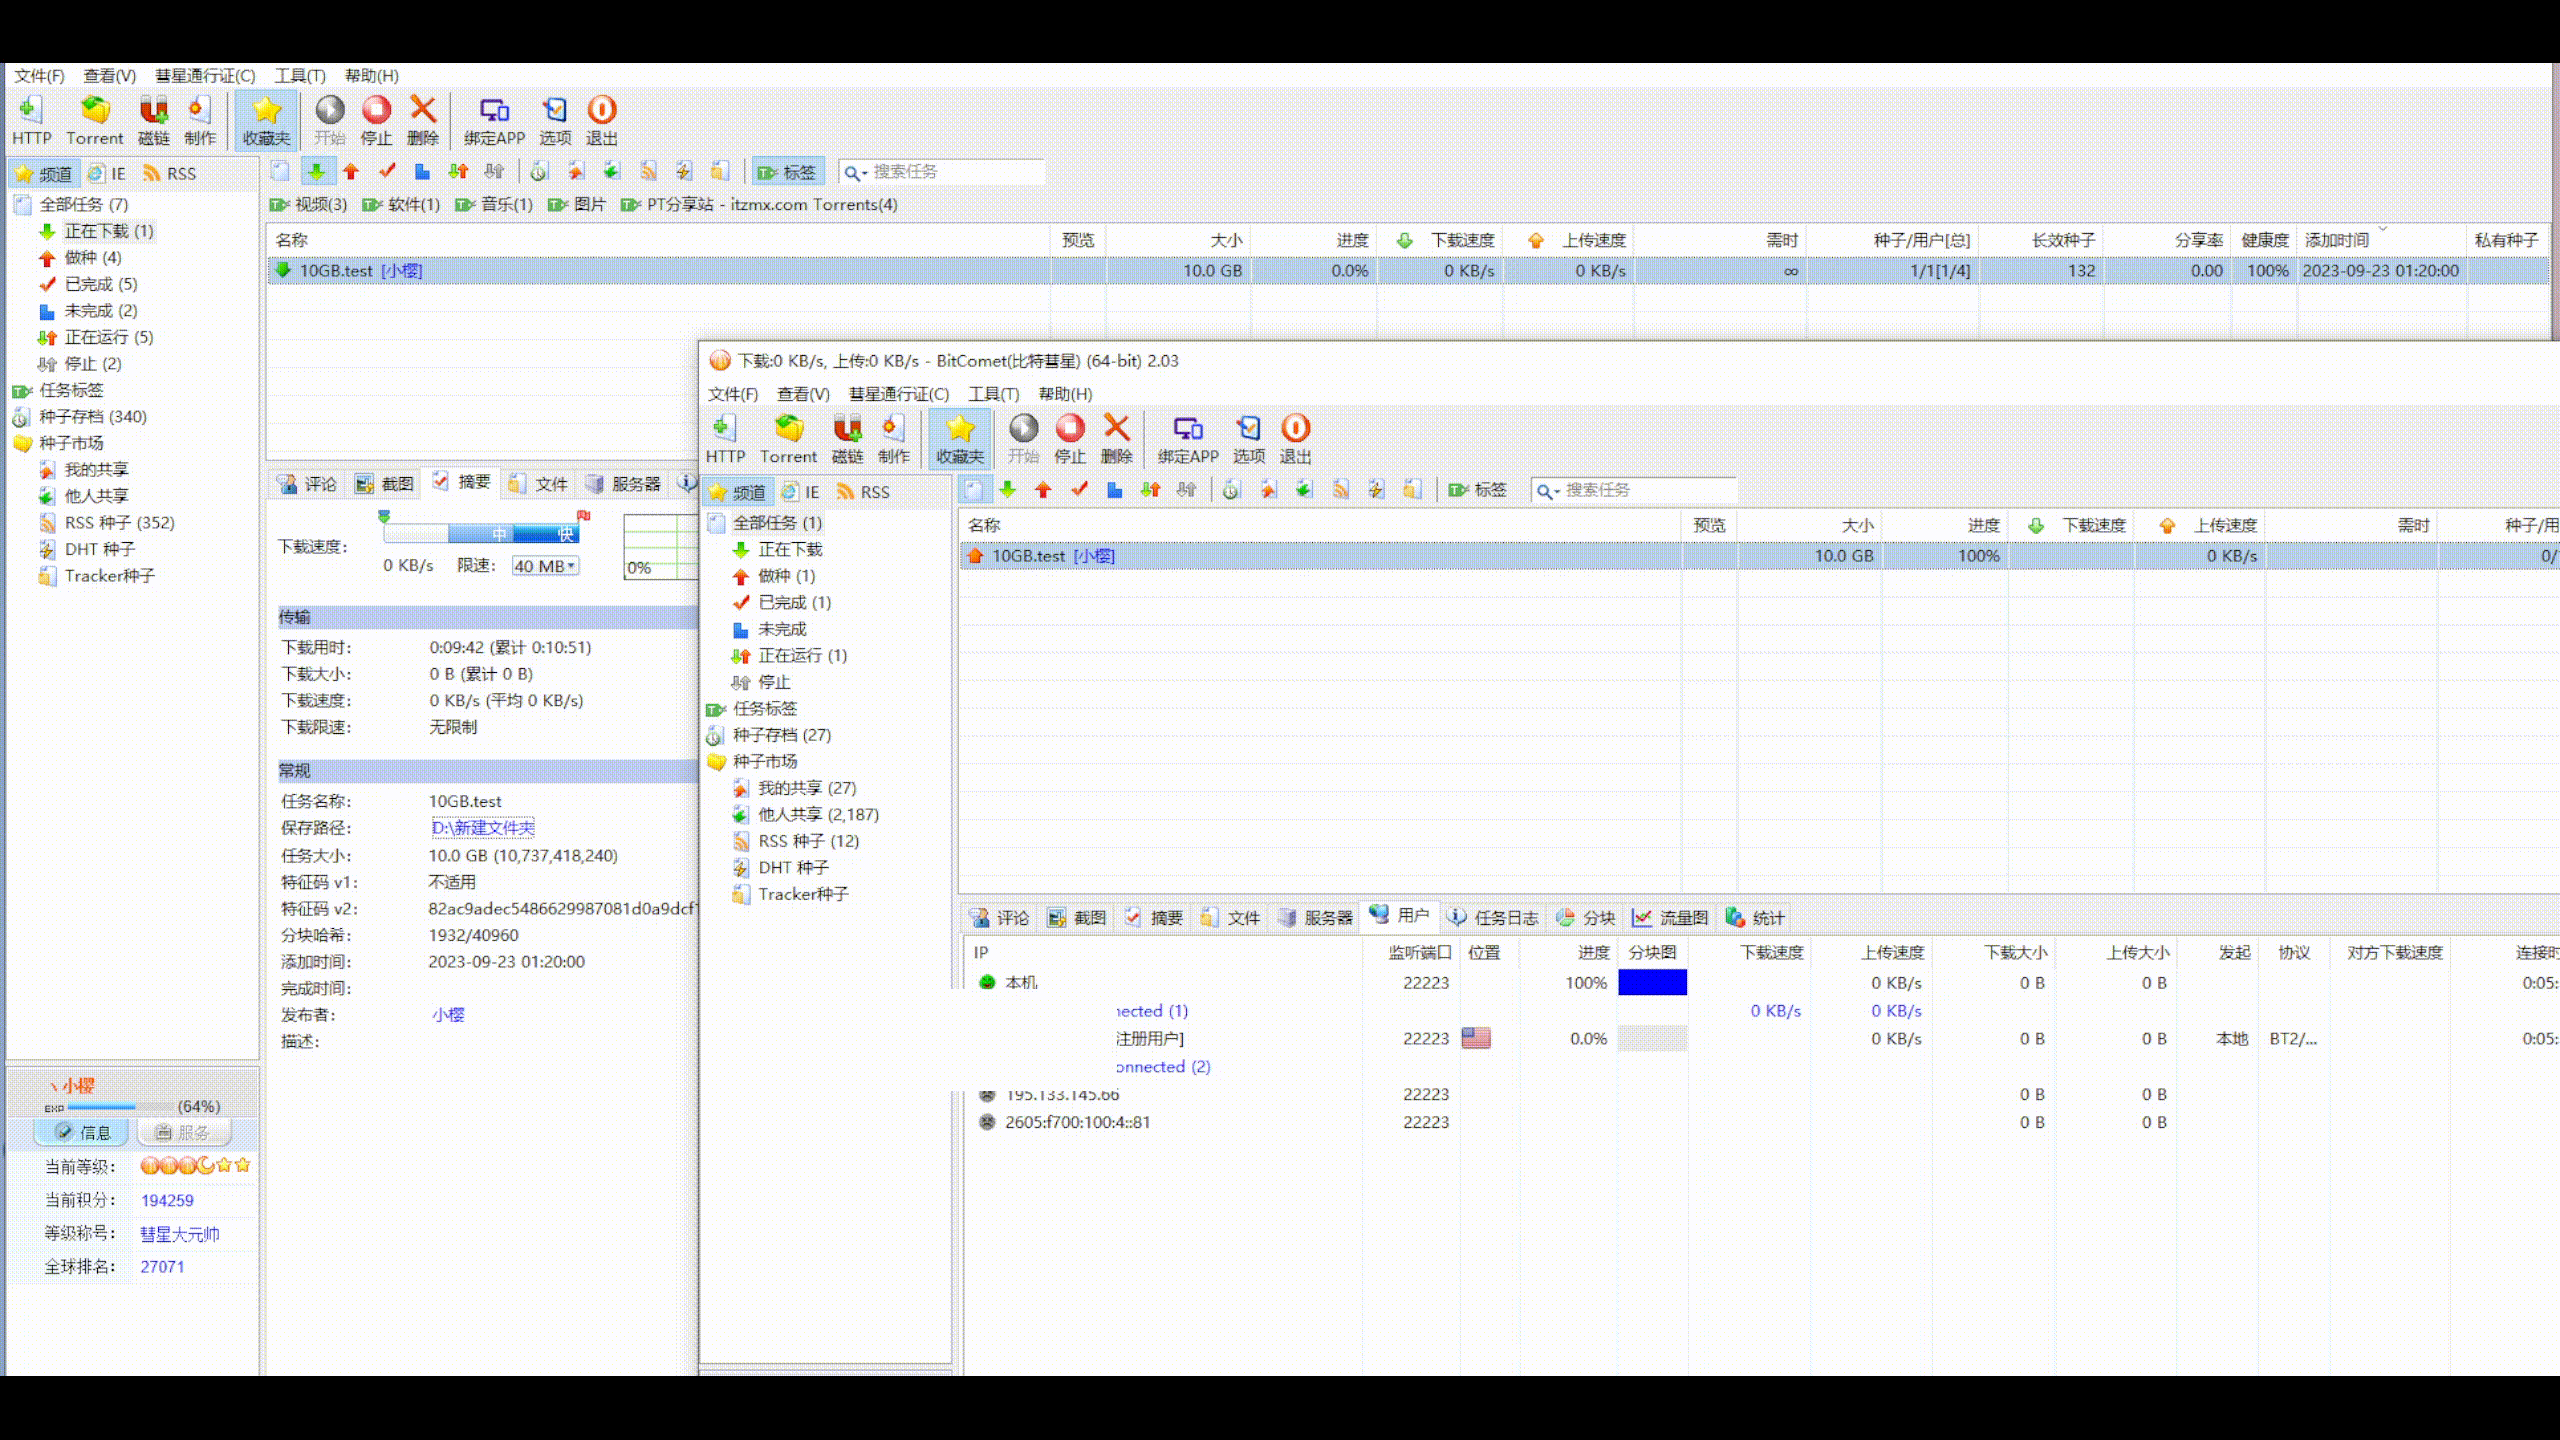The height and width of the screenshot is (1440, 2560).
Task: Open 彗星通行证(C) menu in back window
Action: point(205,76)
